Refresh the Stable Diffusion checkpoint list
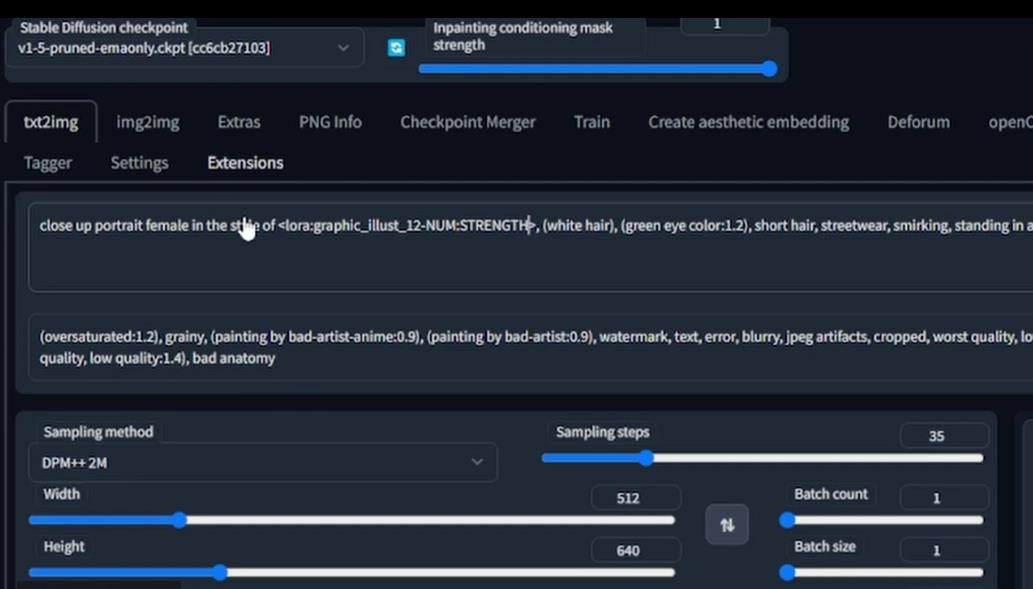Viewport: 1033px width, 589px height. pos(396,47)
